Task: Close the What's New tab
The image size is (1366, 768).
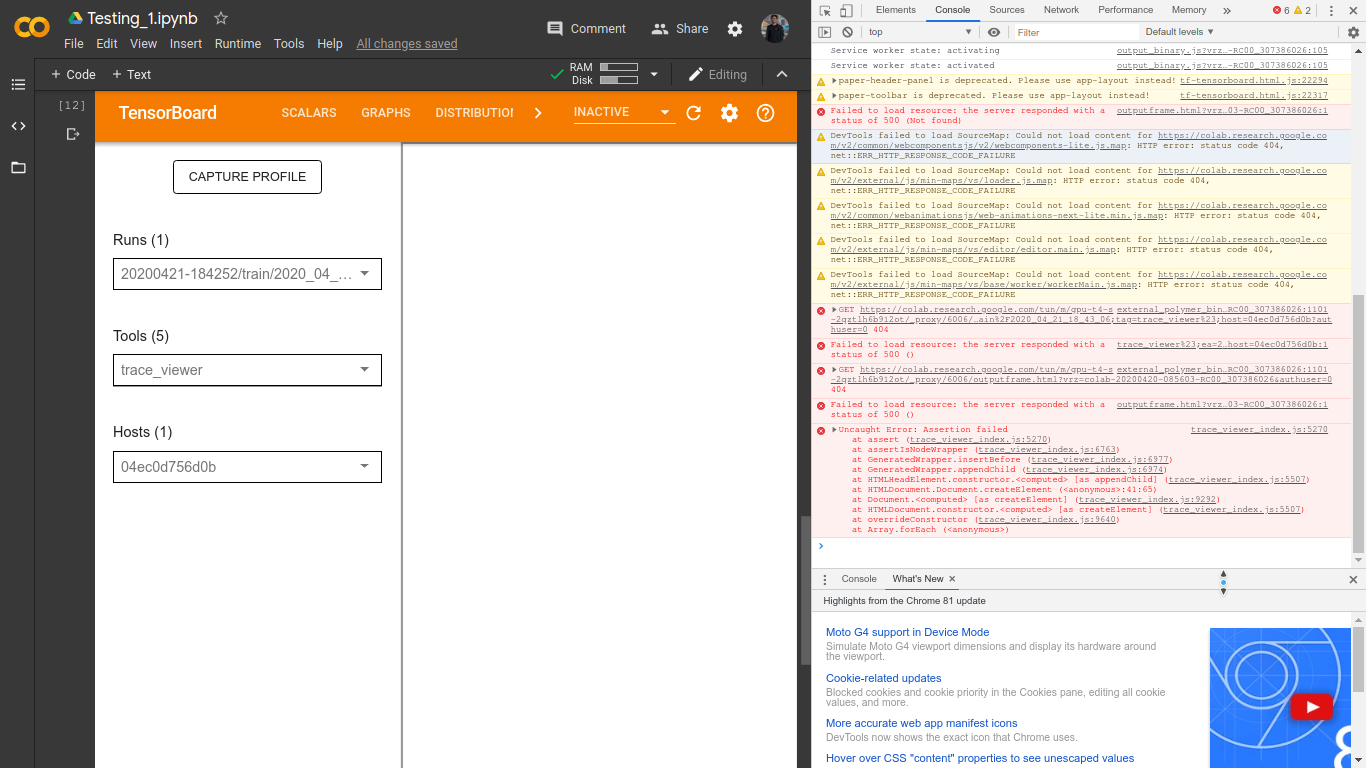Action: [952, 579]
